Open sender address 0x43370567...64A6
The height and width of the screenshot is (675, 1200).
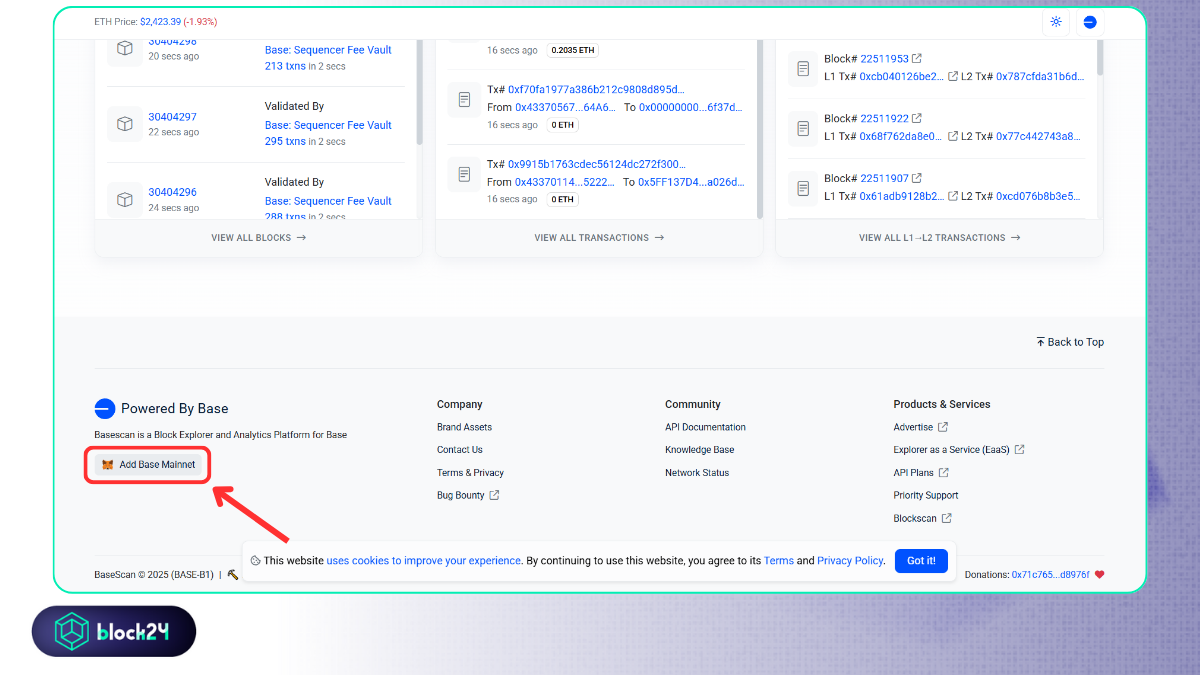click(566, 107)
